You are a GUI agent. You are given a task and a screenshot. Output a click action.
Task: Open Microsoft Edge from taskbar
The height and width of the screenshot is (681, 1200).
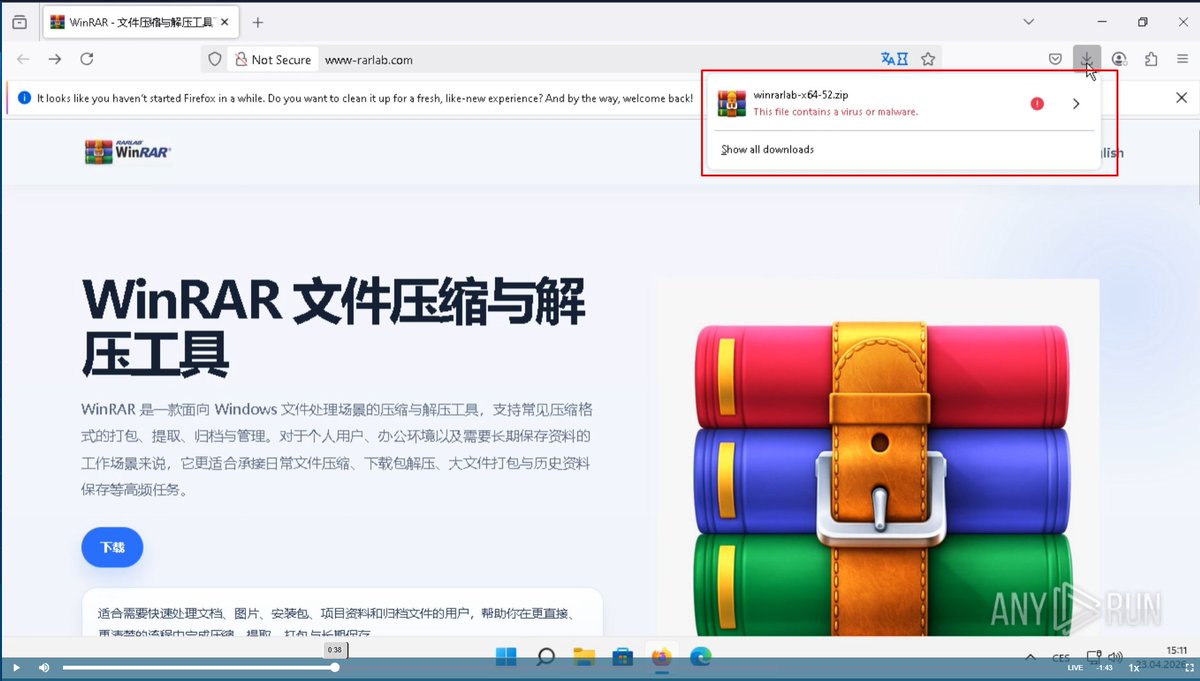coord(700,657)
